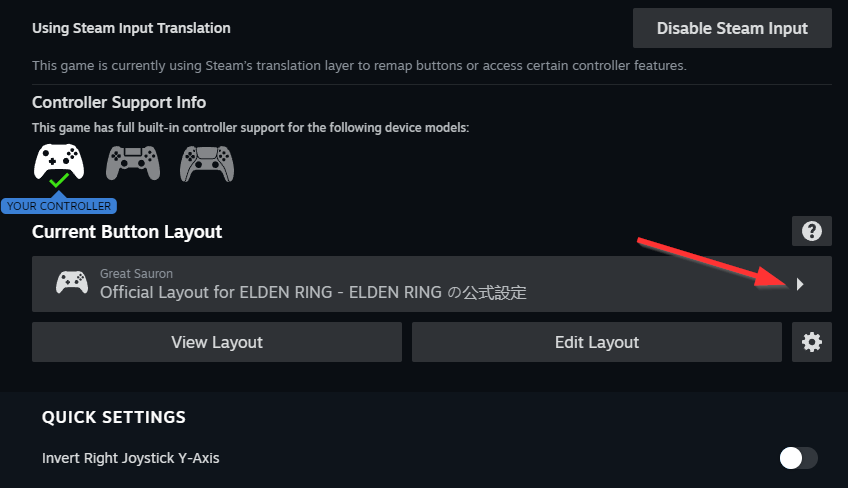Open help via the question mark icon
Viewport: 848px width, 488px height.
pyautogui.click(x=811, y=231)
